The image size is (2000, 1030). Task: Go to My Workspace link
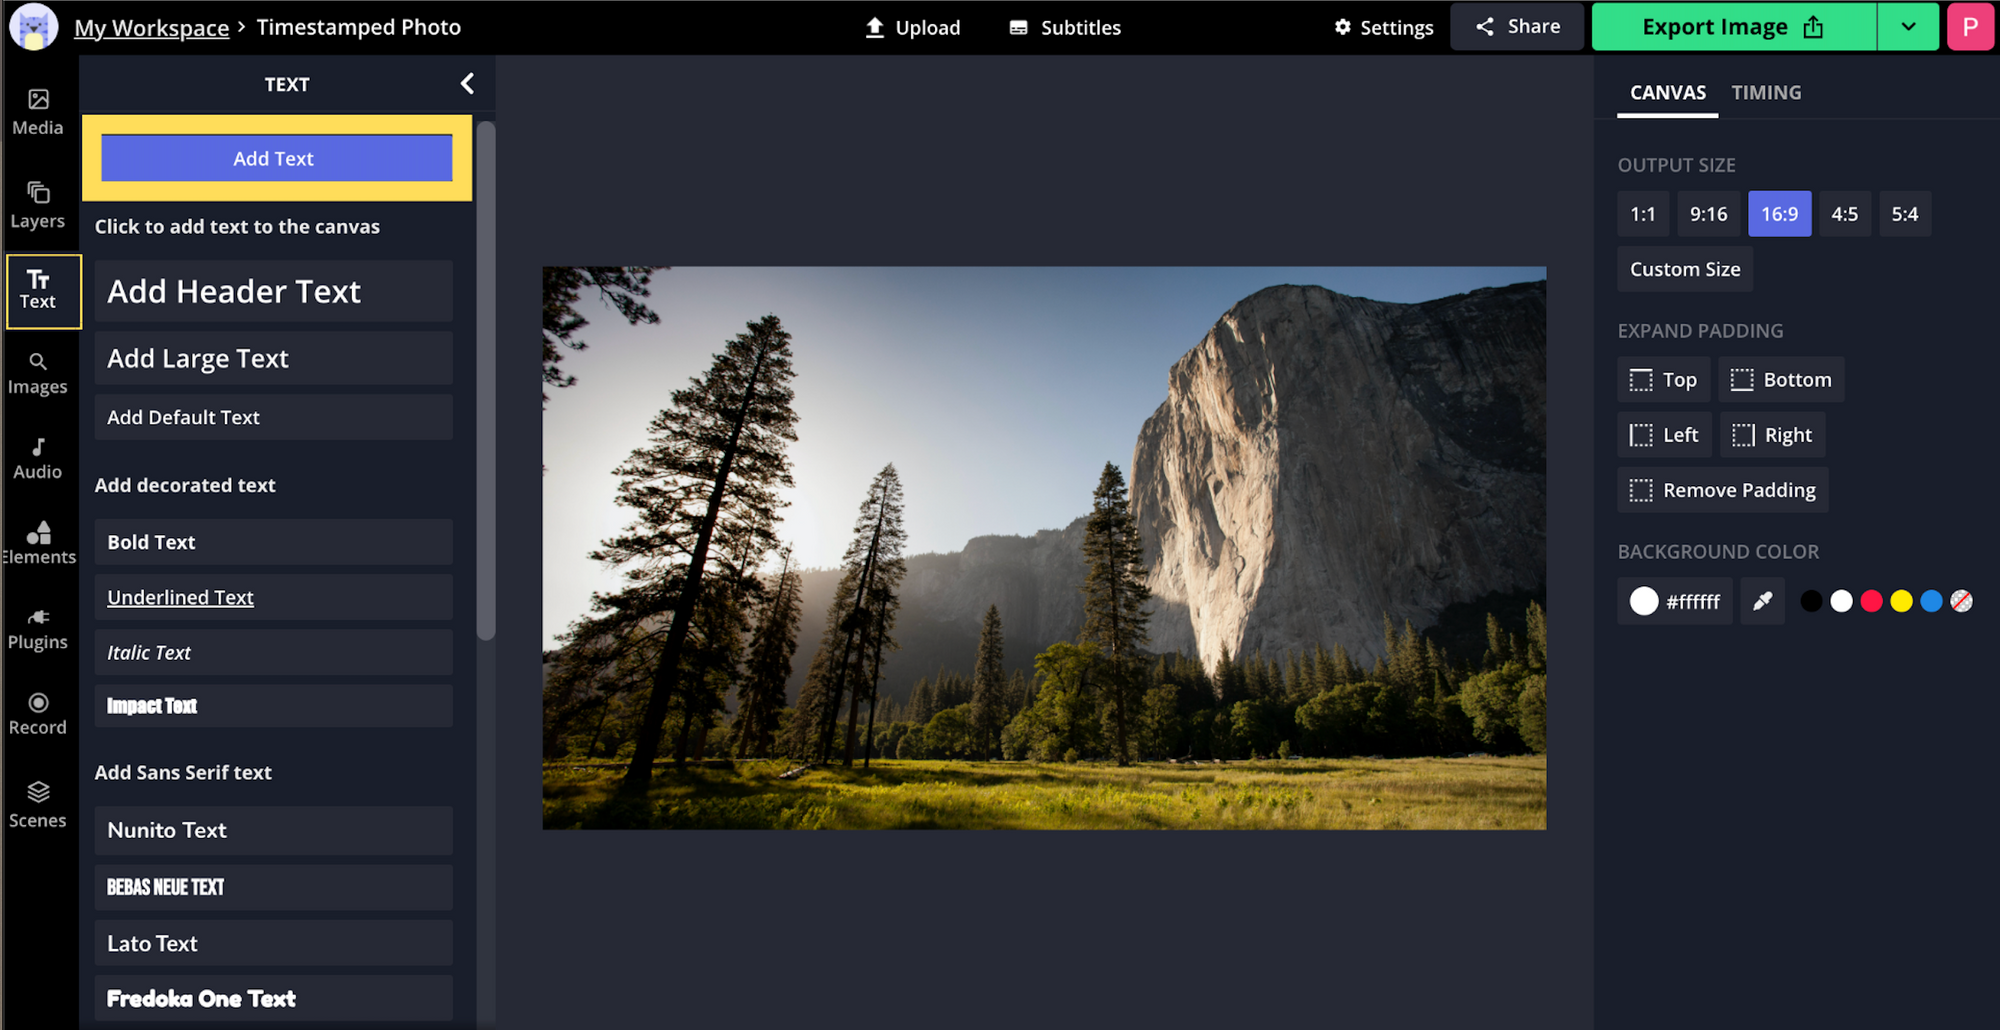[x=151, y=27]
